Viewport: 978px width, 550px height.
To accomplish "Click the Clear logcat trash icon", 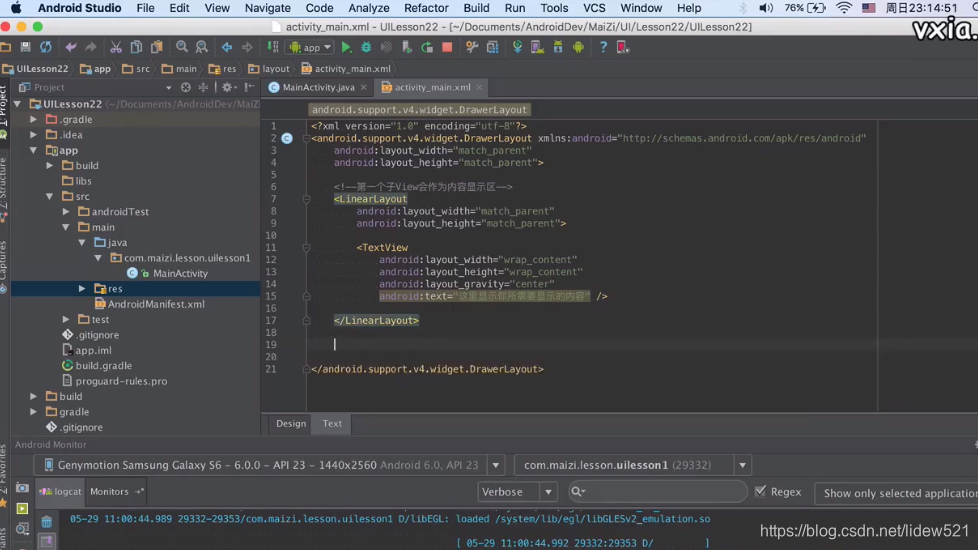I will pyautogui.click(x=47, y=521).
